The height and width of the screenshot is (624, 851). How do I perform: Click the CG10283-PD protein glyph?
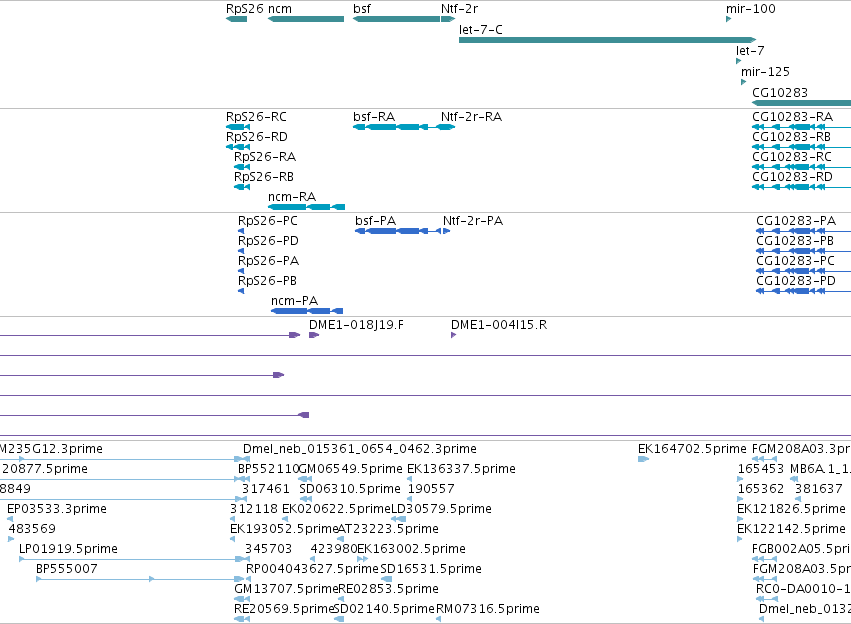tap(804, 291)
